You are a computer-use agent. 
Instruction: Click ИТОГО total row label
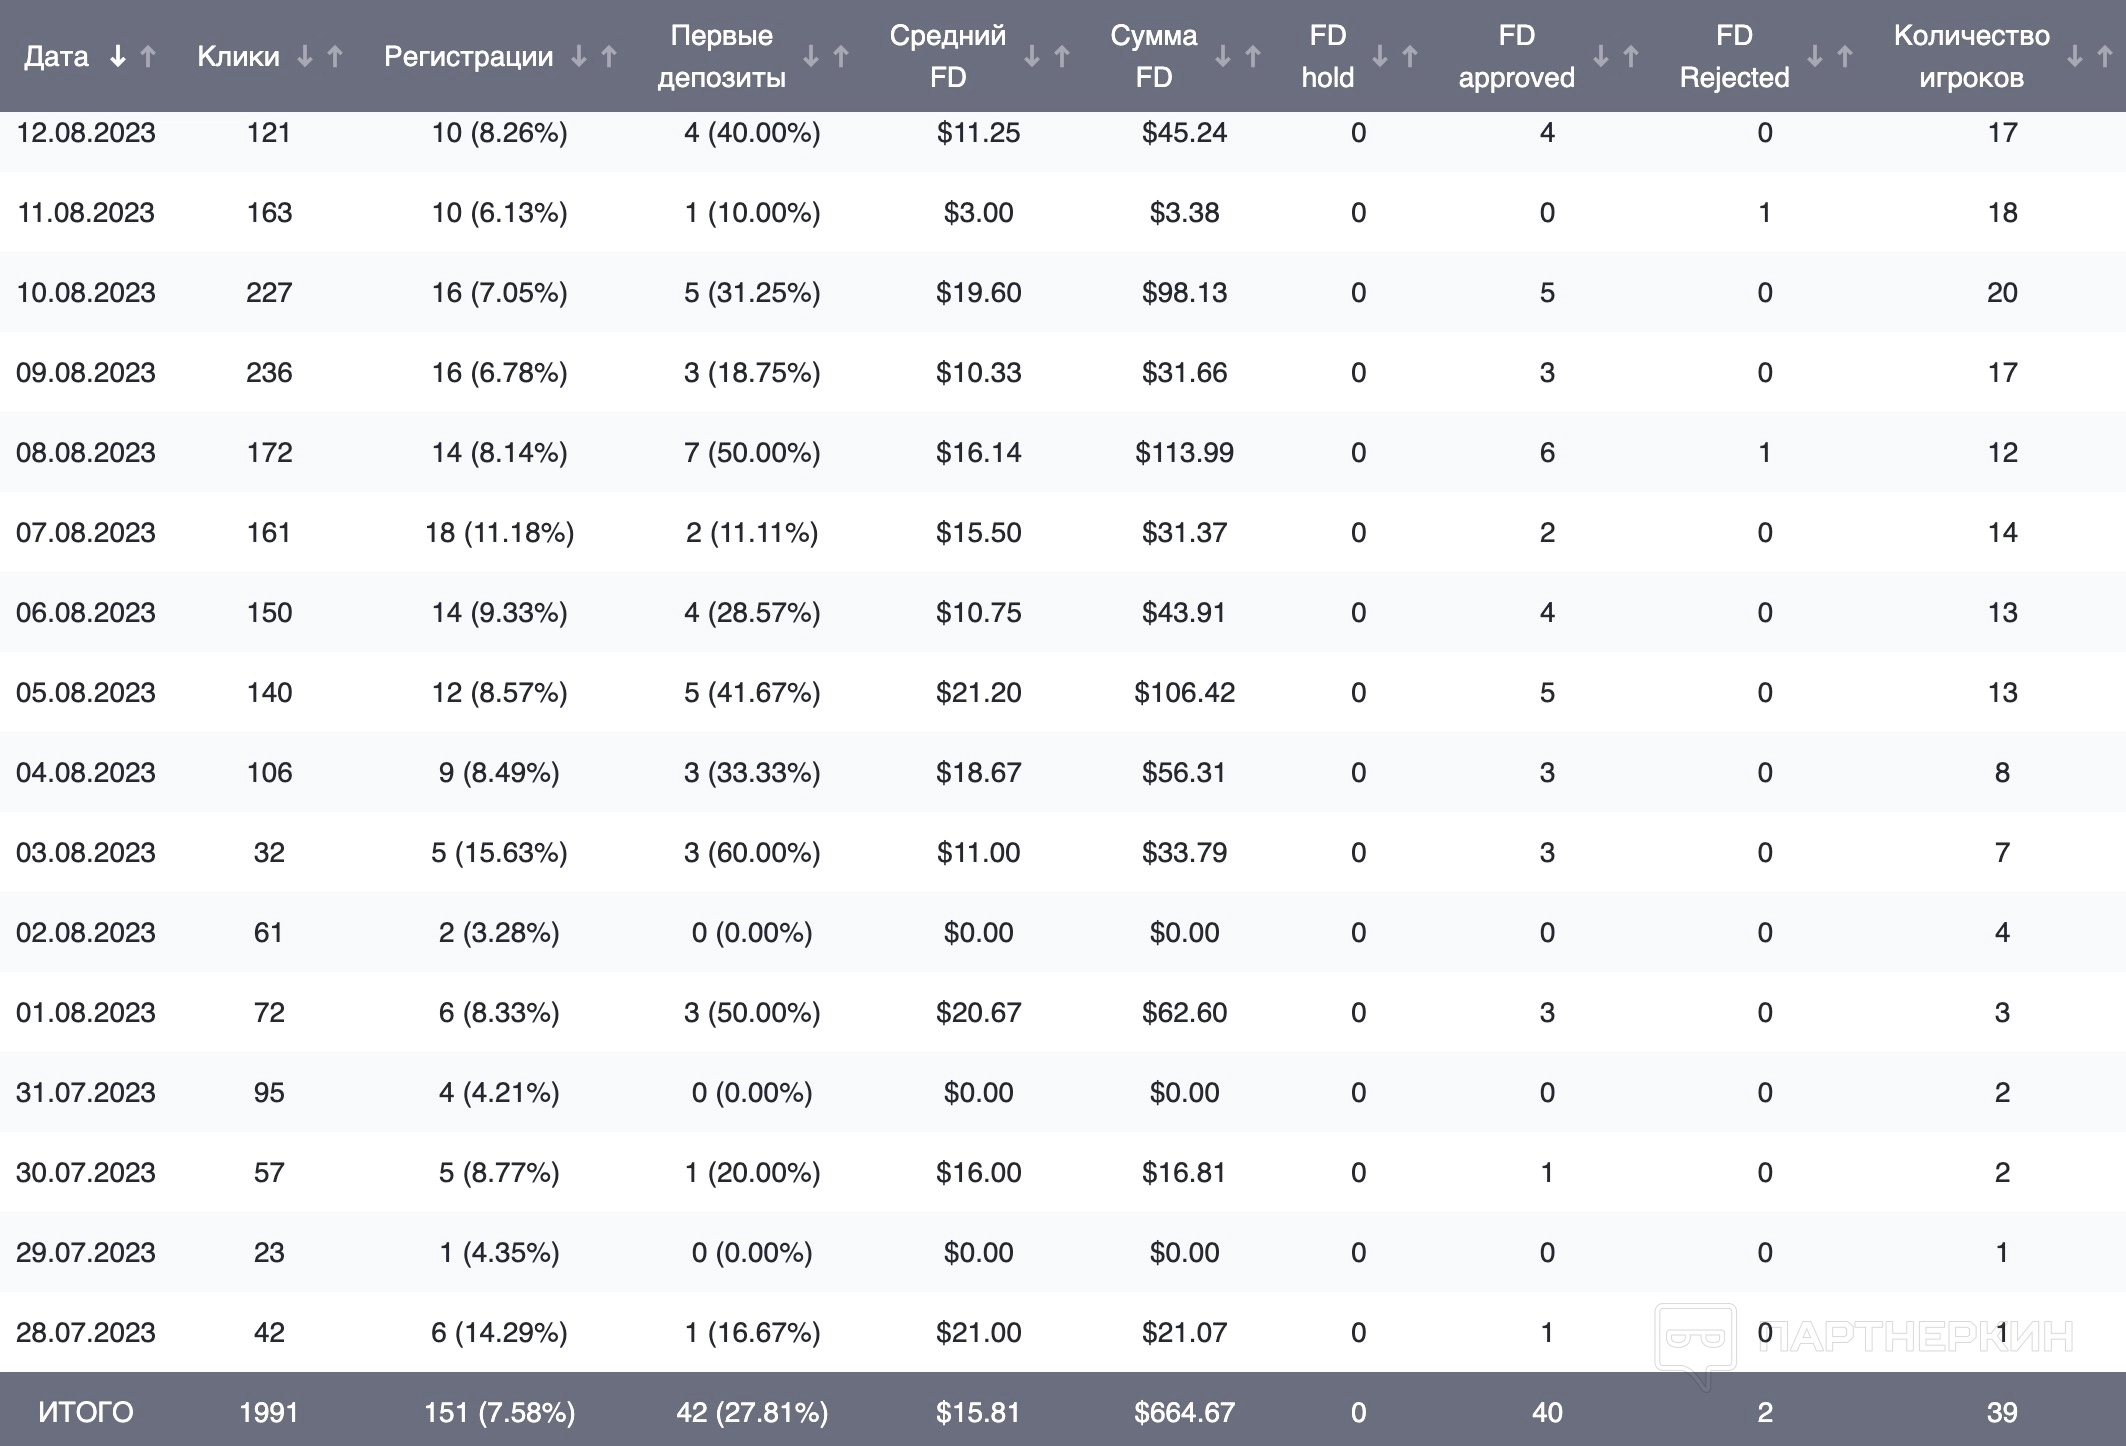(86, 1412)
